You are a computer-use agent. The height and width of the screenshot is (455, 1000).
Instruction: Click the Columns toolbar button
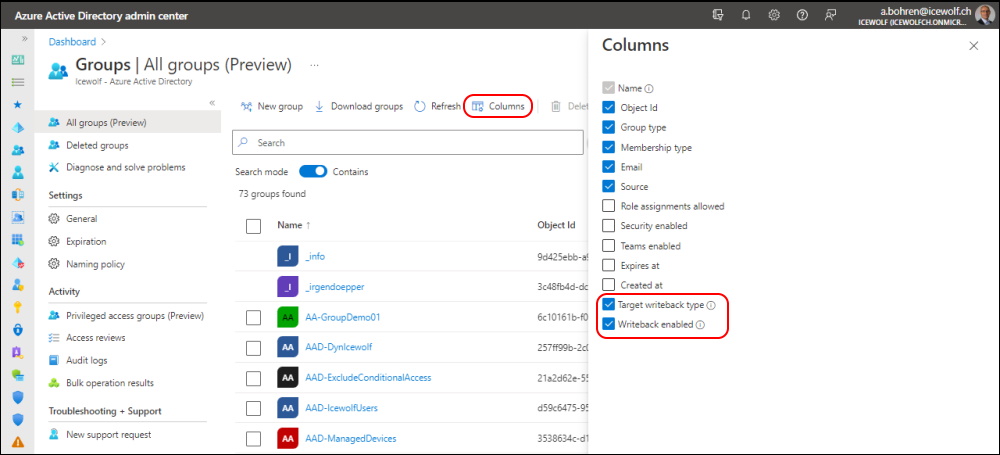tap(498, 107)
